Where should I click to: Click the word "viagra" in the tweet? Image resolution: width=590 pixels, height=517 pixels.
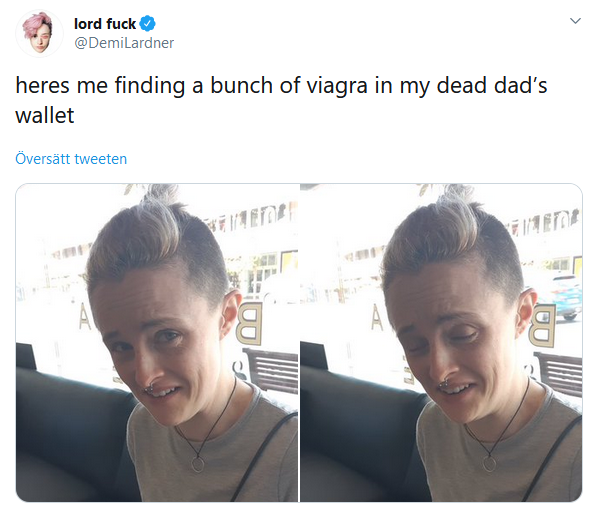337,86
